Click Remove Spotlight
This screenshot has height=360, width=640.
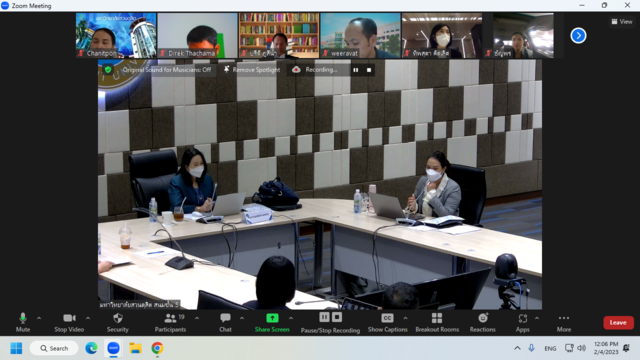(252, 70)
